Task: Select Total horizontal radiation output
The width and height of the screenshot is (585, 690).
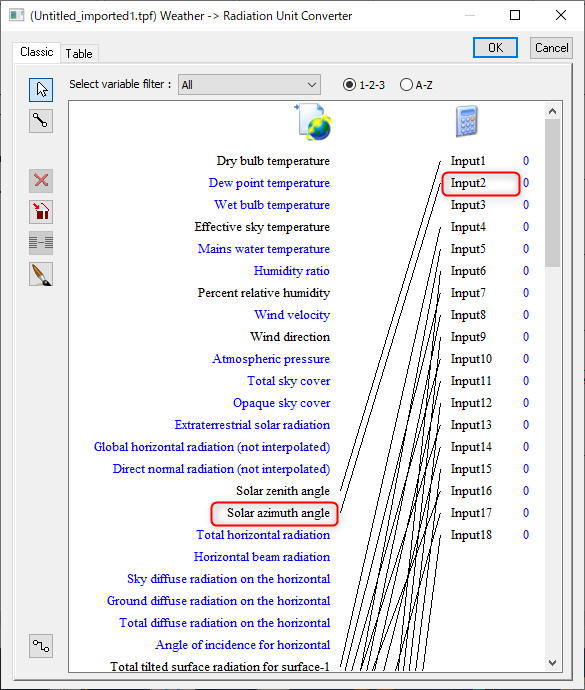Action: [263, 535]
